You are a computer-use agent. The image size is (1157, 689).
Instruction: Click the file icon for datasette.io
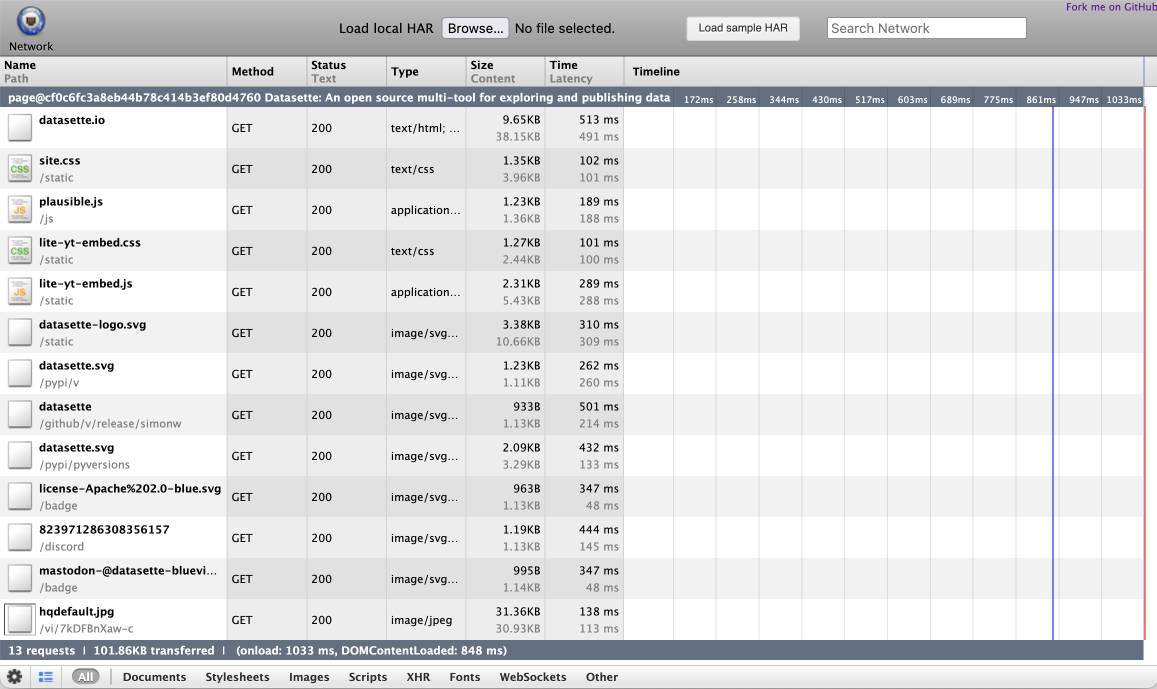pos(20,128)
